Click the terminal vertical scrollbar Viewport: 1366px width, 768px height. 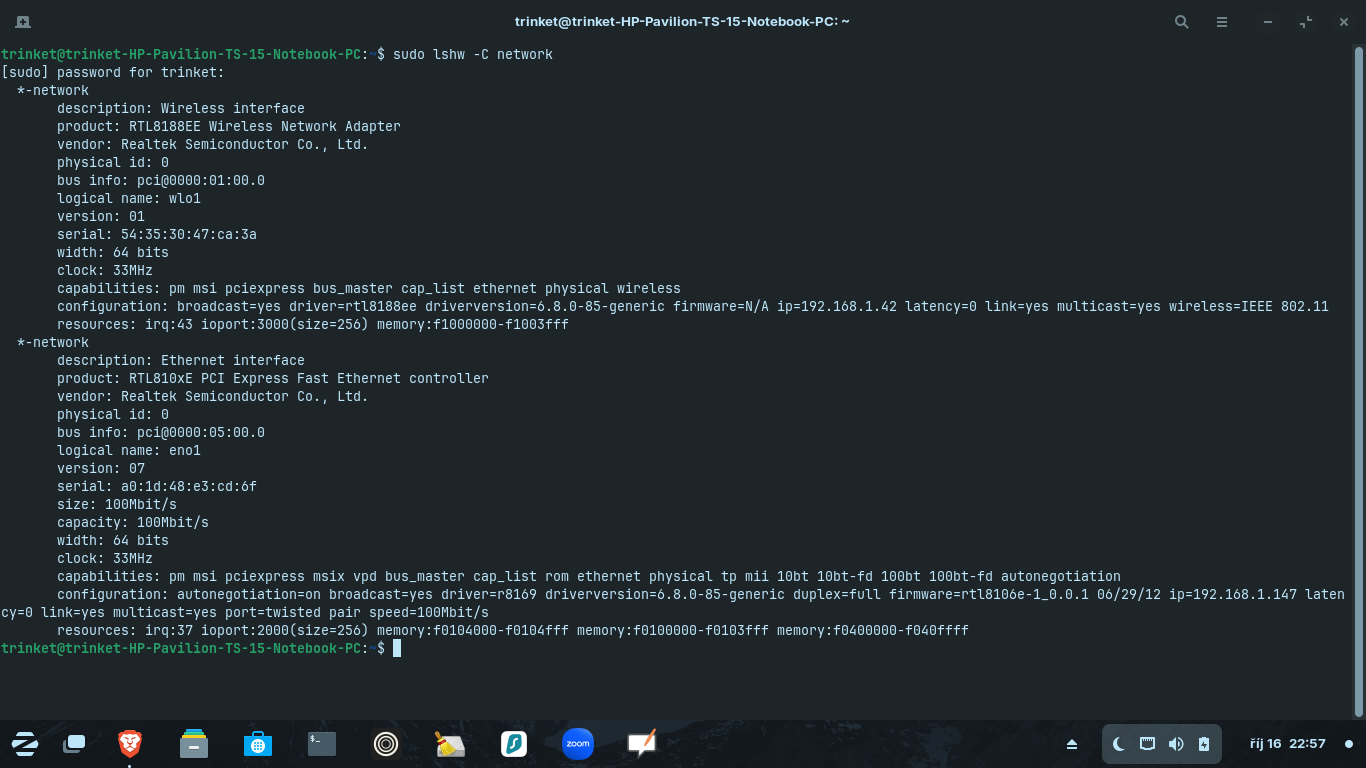1358,380
